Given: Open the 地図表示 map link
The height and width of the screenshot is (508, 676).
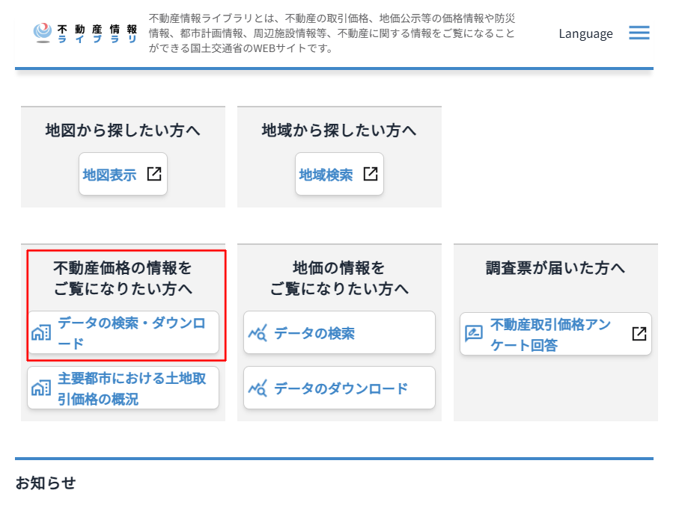Looking at the screenshot, I should click(110, 174).
